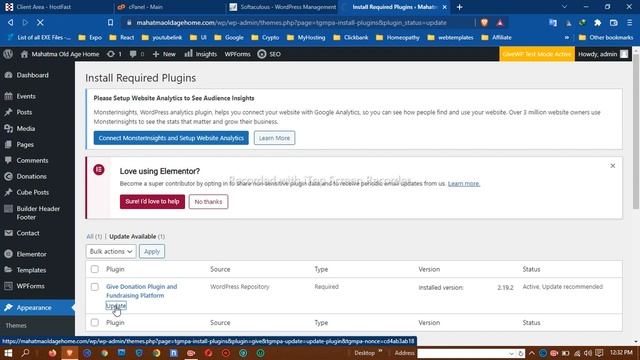Image resolution: width=640 pixels, height=360 pixels.
Task: Open the Bulk actions dropdown
Action: point(111,251)
